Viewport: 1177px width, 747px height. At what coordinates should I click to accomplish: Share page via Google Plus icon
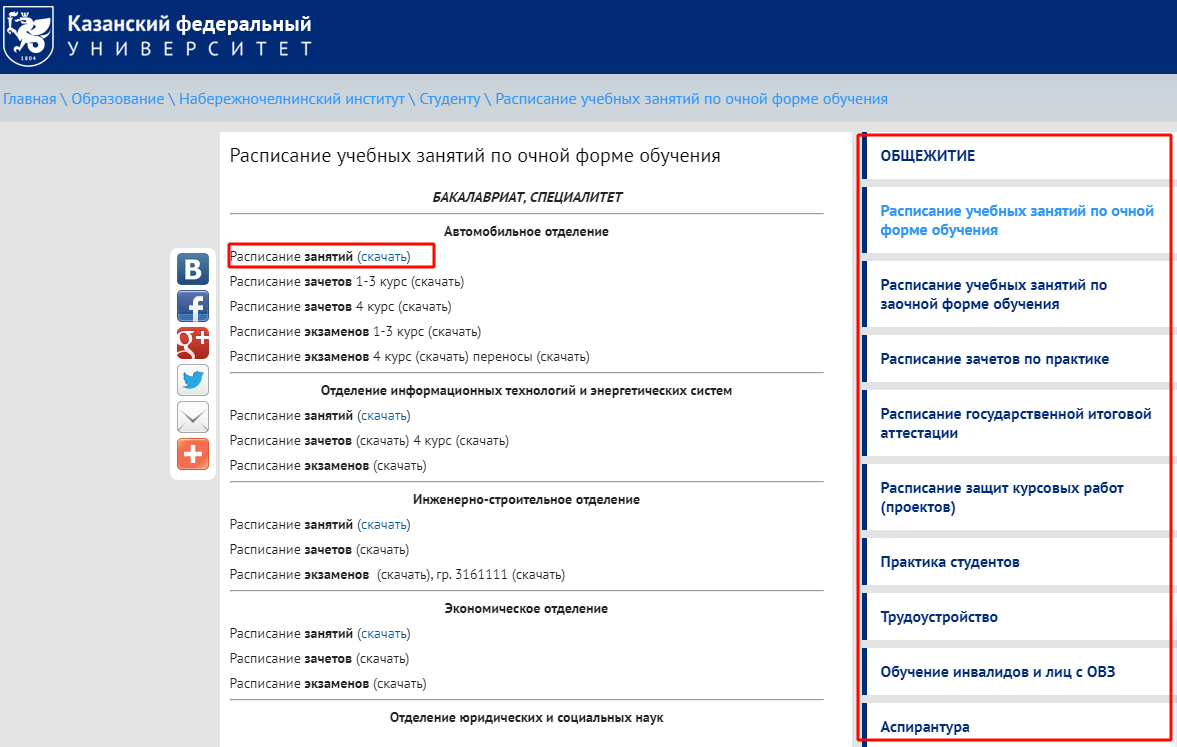click(193, 343)
